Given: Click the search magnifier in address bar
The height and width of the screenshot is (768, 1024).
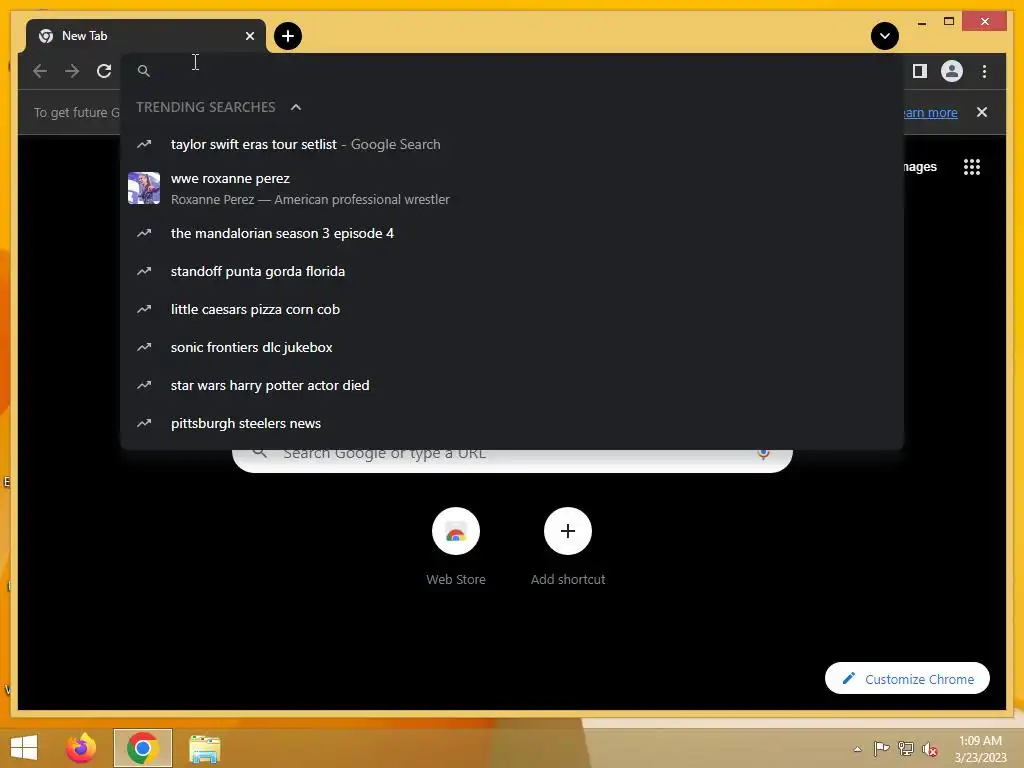Looking at the screenshot, I should click(144, 71).
